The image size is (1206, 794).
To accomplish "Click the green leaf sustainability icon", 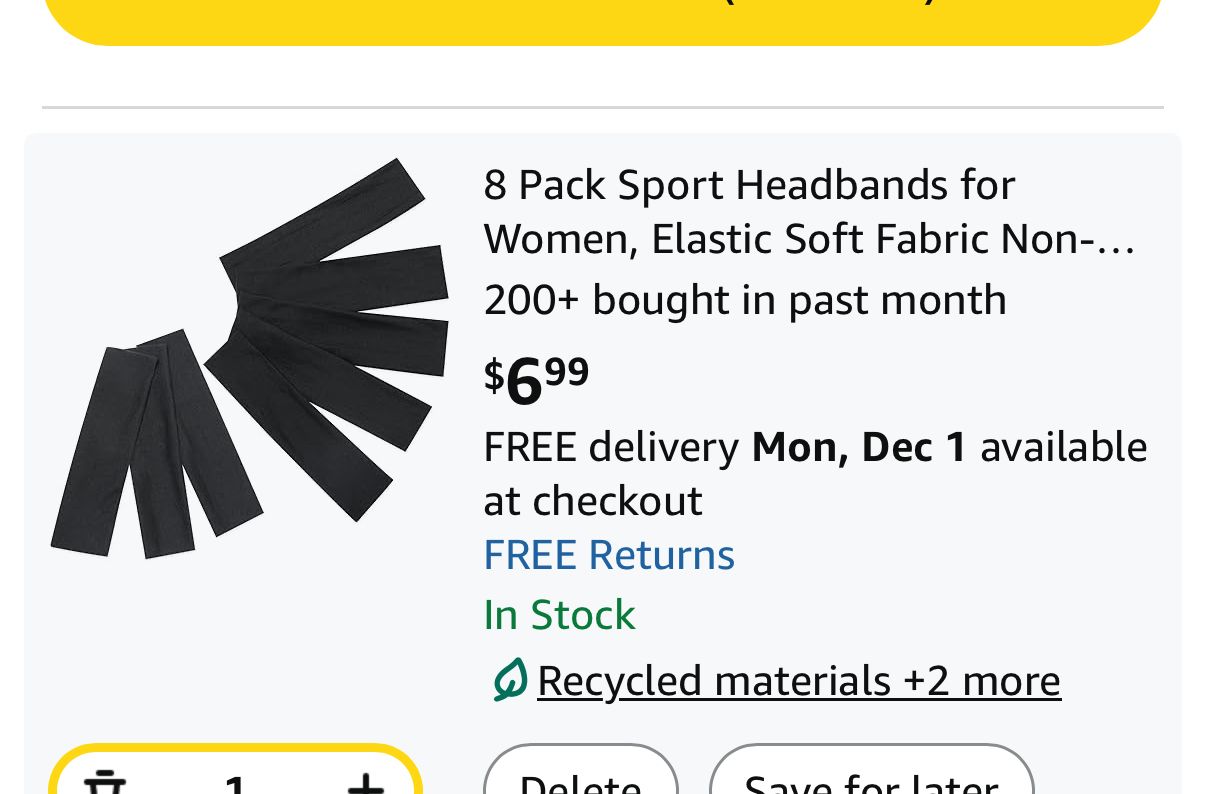I will click(509, 680).
